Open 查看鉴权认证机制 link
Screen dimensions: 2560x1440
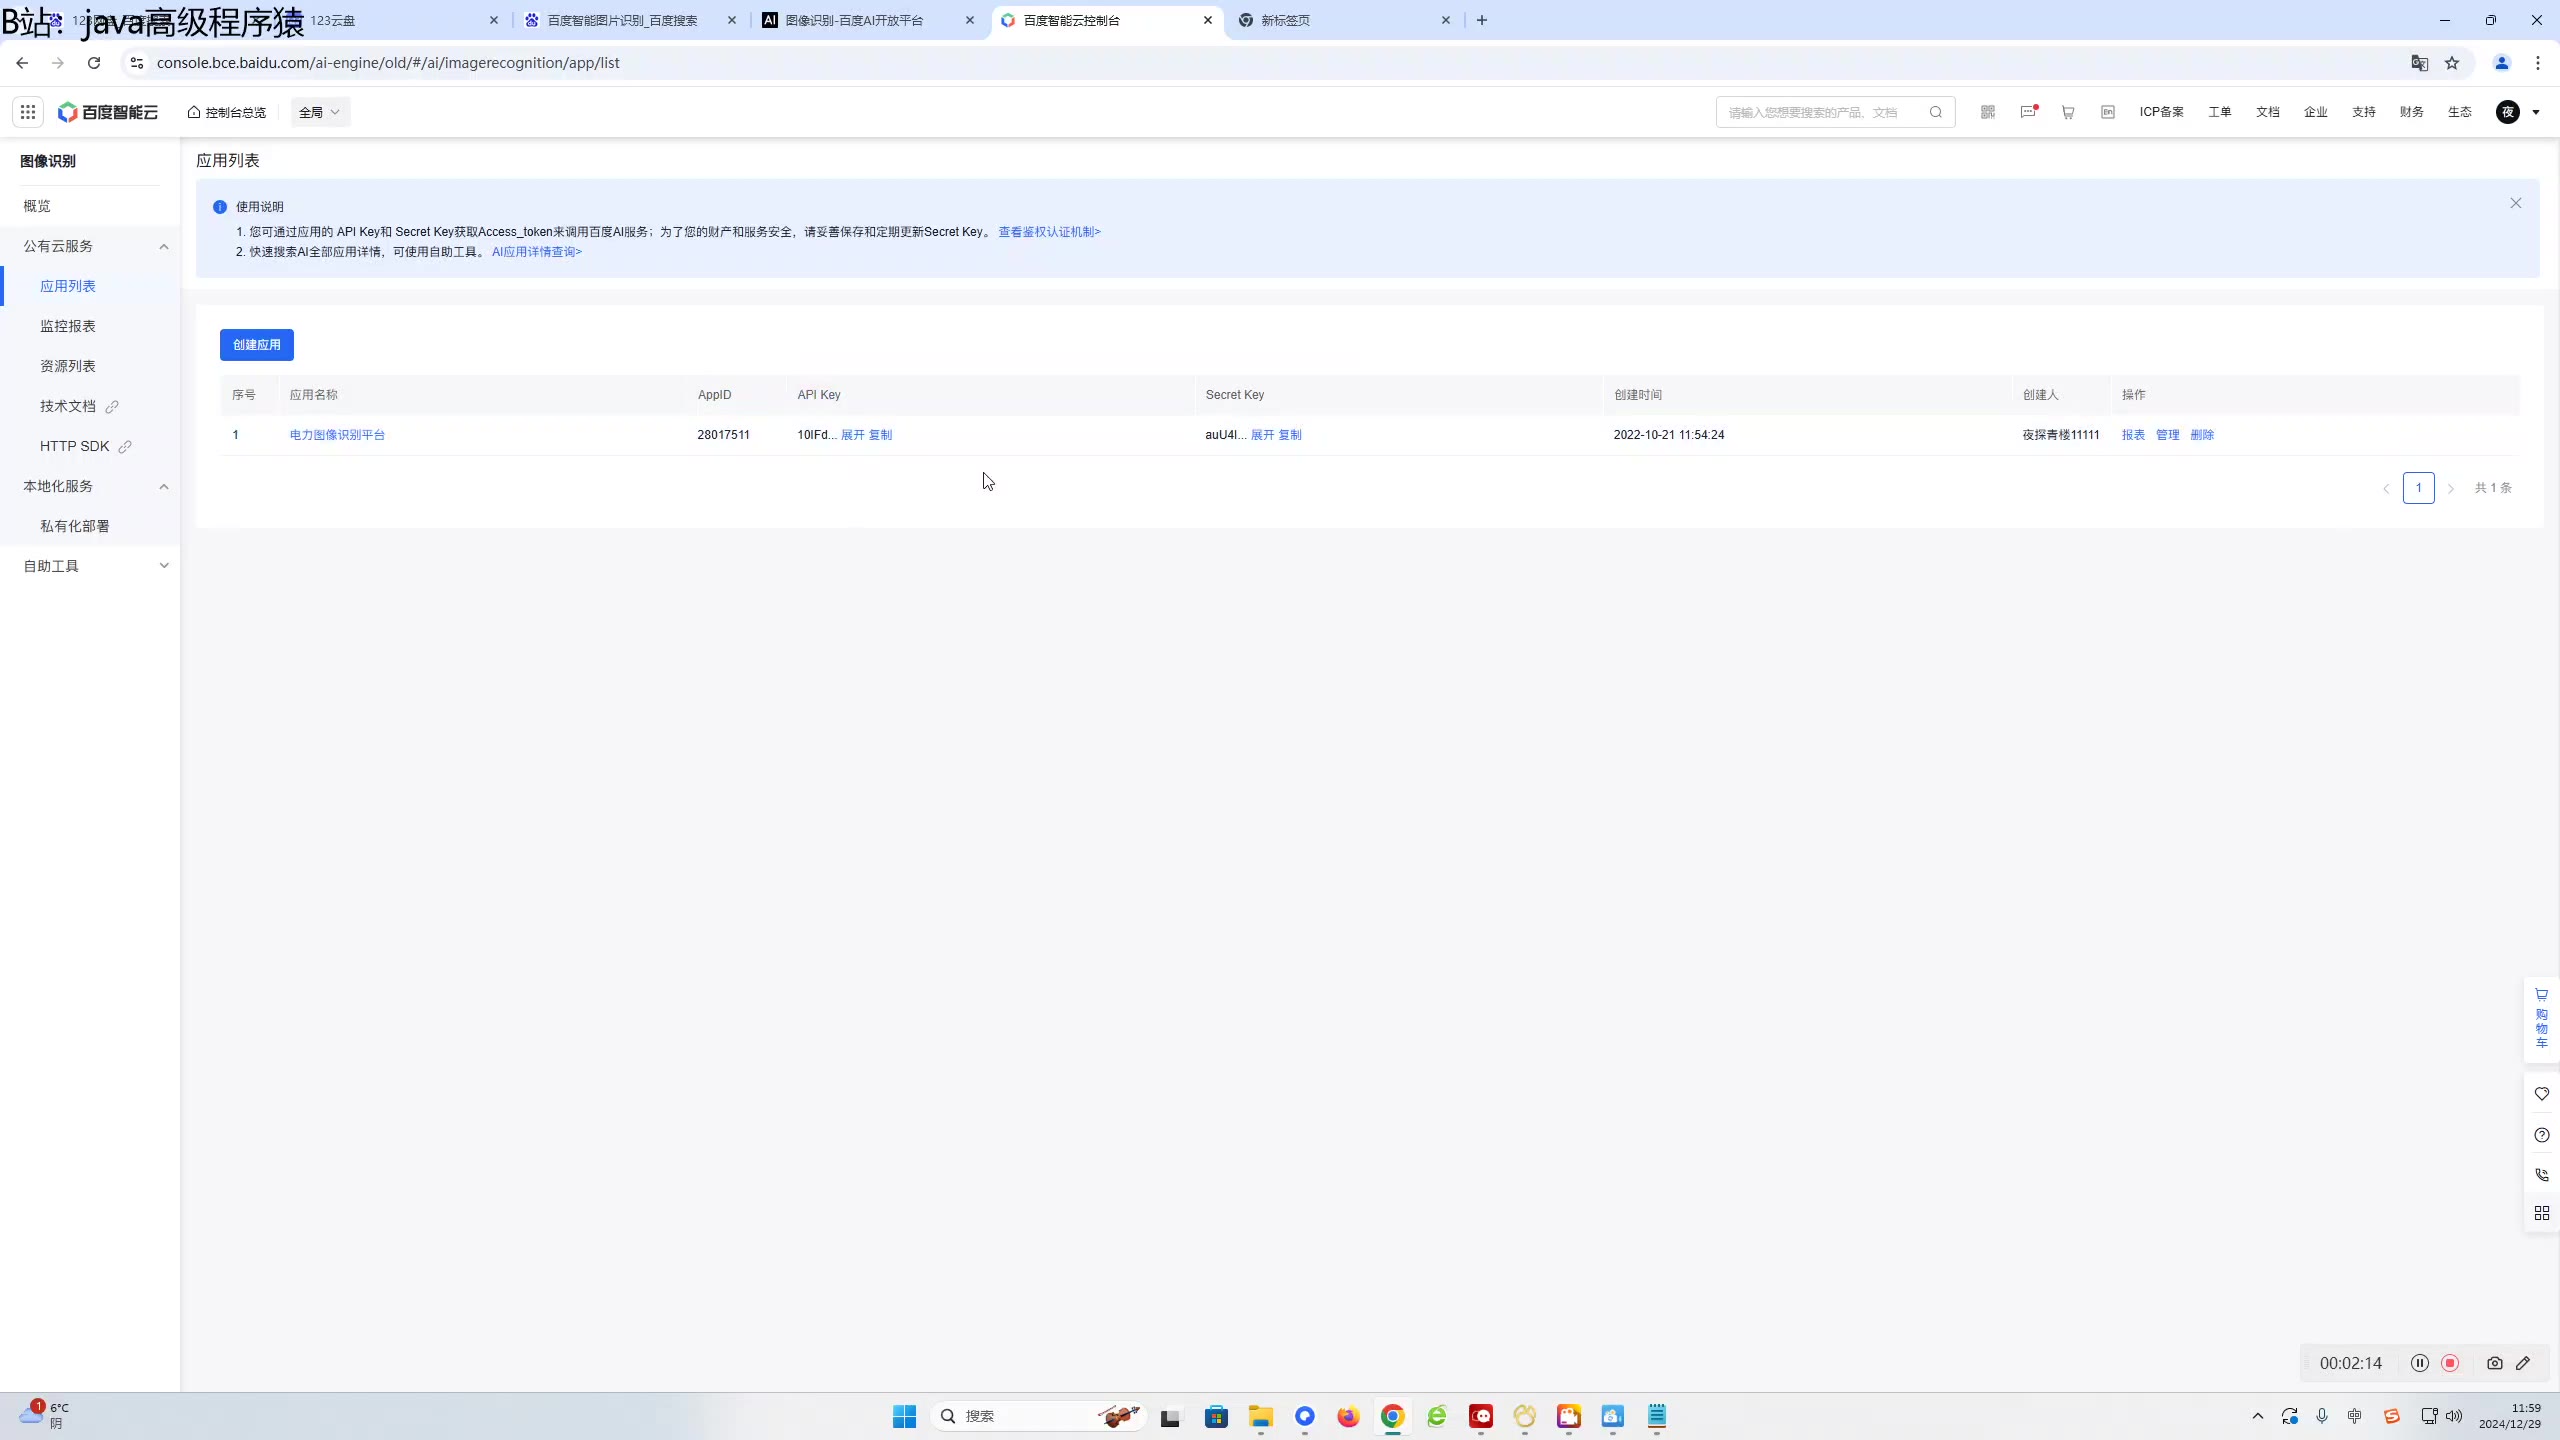pyautogui.click(x=1049, y=232)
